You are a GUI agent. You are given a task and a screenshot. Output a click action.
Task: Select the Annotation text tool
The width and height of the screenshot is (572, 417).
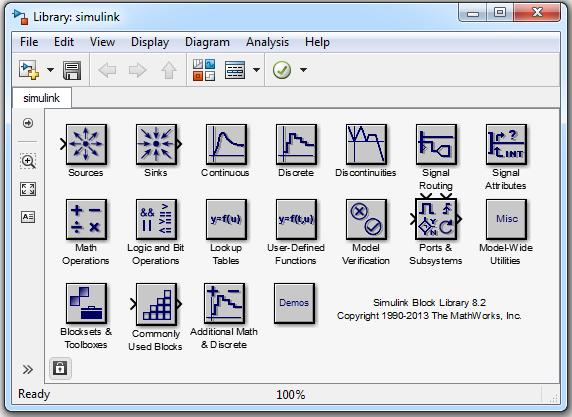click(x=28, y=217)
